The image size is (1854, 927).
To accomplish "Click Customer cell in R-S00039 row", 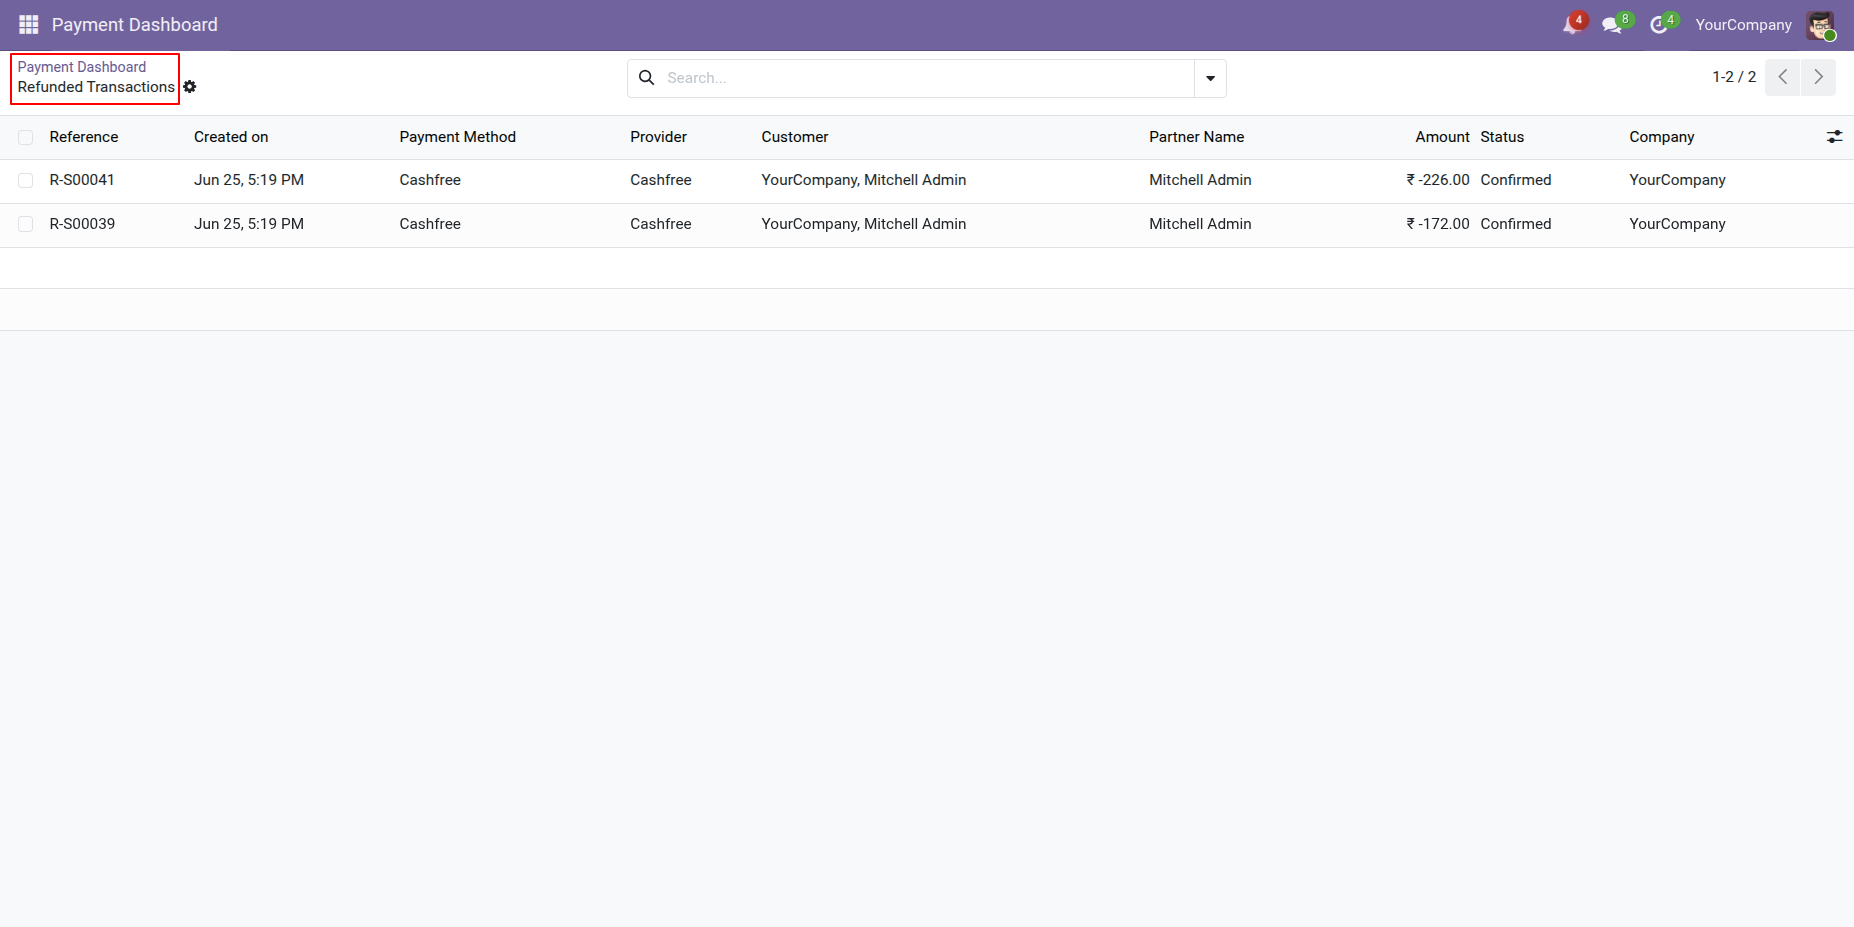I will click(x=864, y=224).
